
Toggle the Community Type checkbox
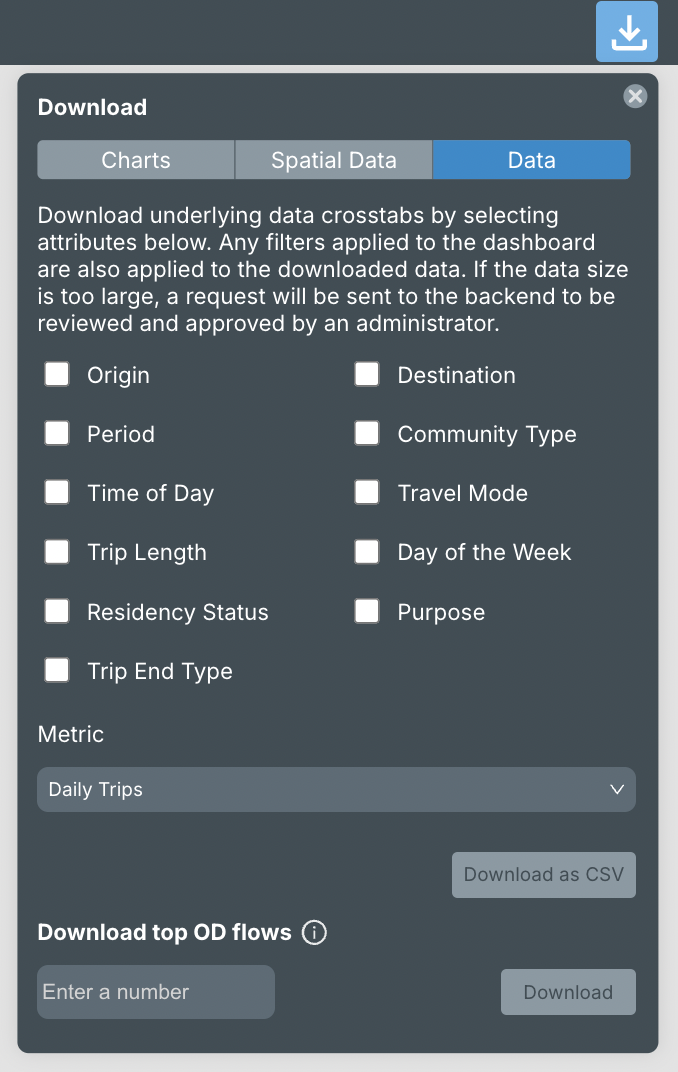click(x=367, y=434)
